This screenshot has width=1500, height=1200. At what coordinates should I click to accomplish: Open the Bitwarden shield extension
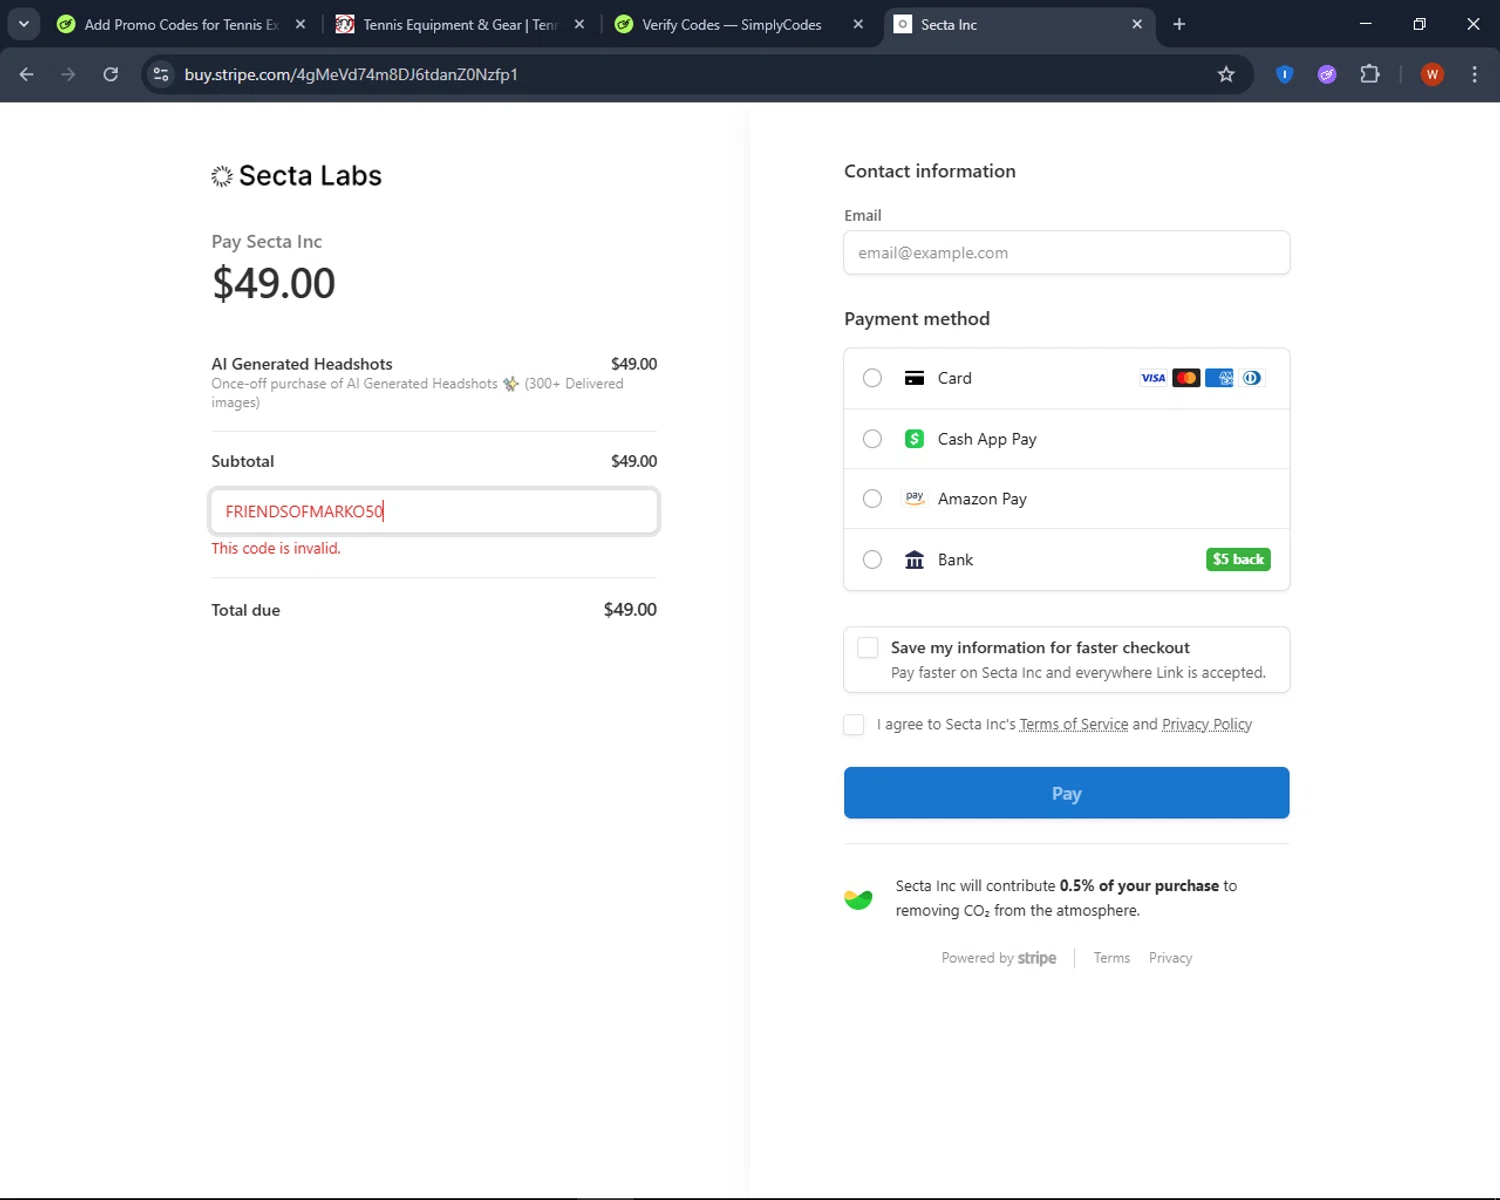click(1285, 74)
